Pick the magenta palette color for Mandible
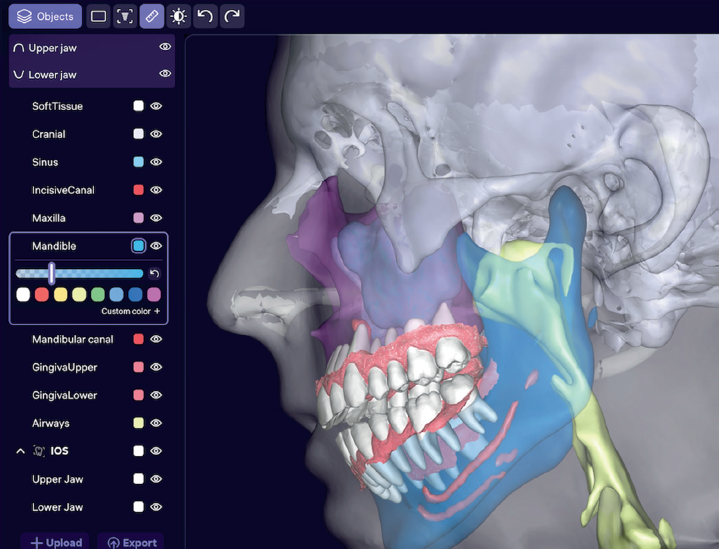 [x=154, y=294]
